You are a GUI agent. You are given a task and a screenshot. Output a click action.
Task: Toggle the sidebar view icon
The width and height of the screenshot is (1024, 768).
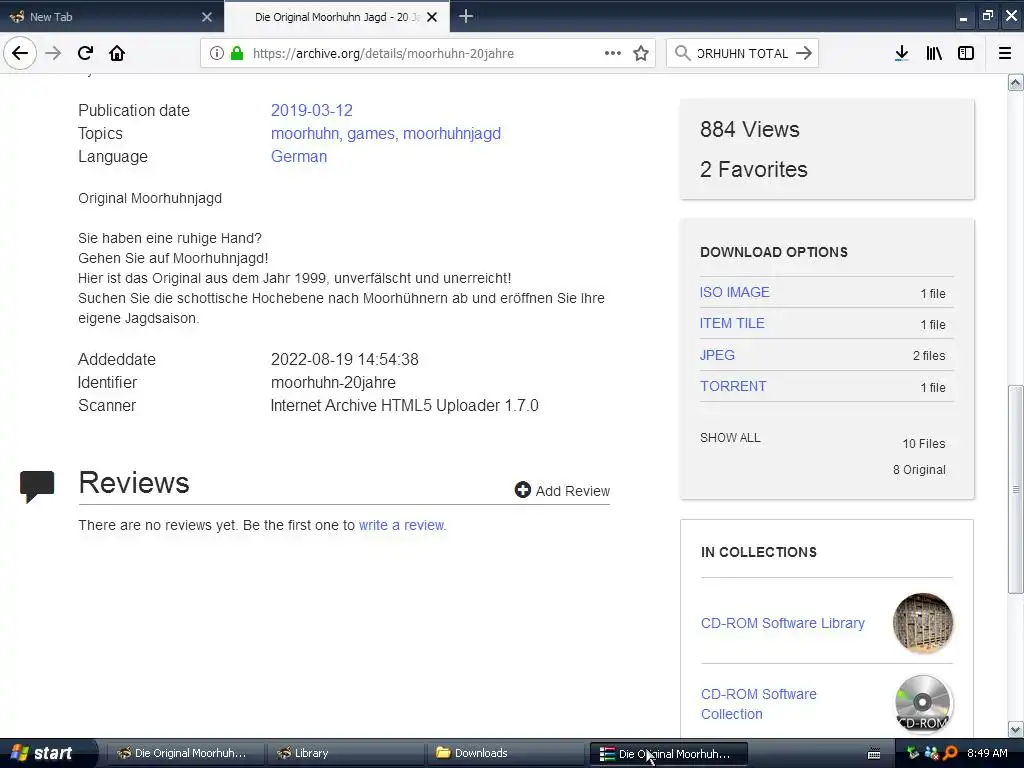(x=966, y=53)
